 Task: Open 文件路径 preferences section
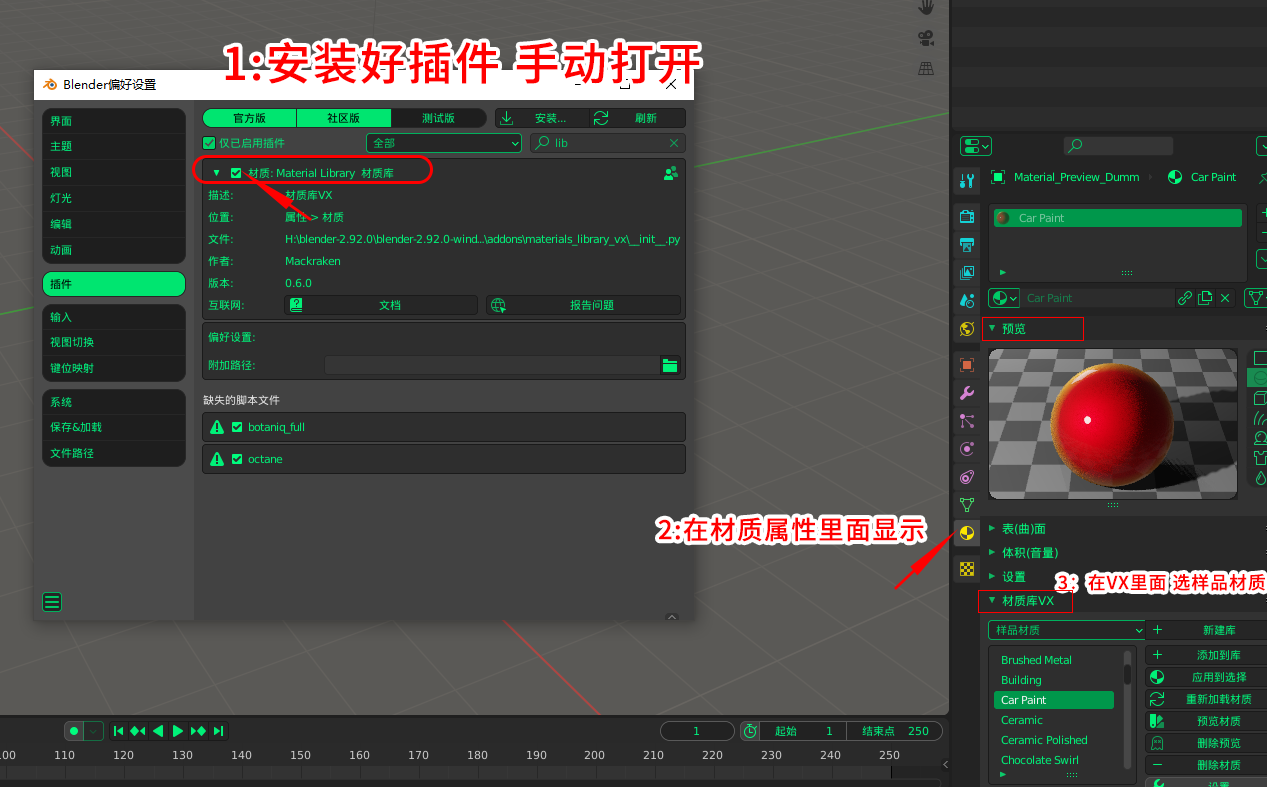[x=114, y=453]
